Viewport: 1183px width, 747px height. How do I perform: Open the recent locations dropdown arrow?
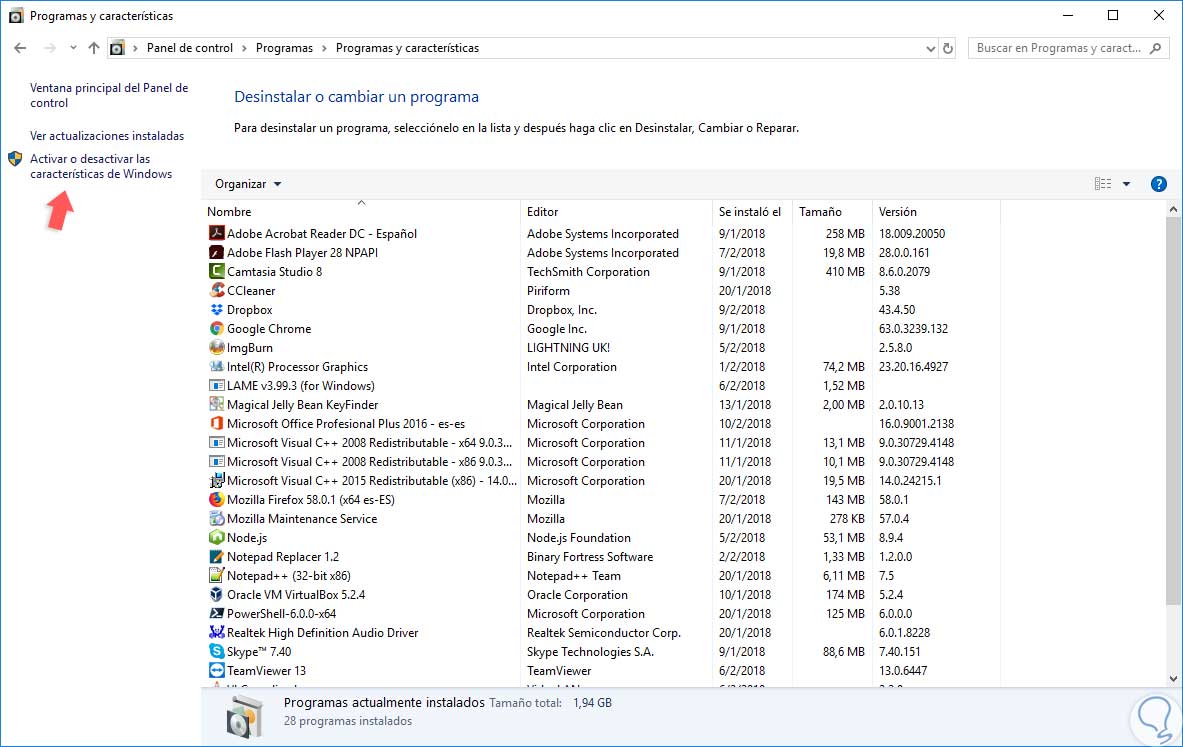(x=72, y=48)
